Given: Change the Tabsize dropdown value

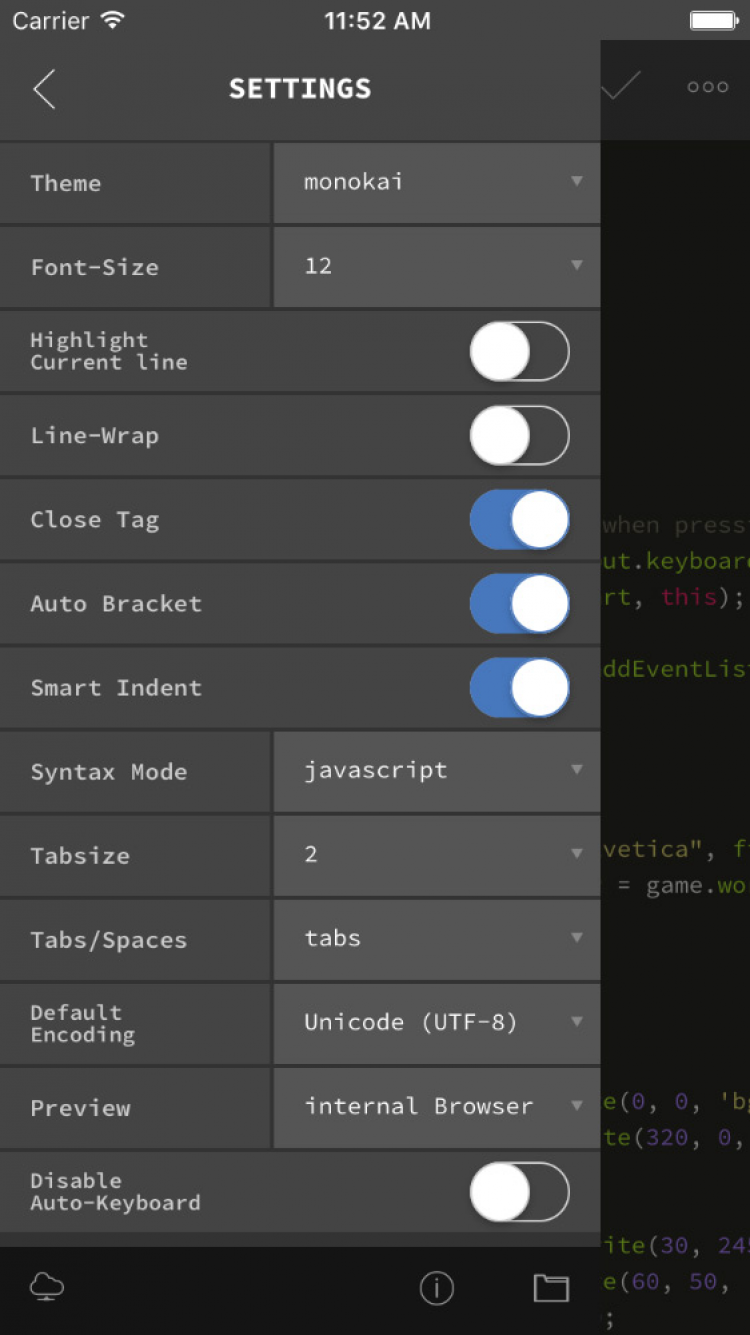Looking at the screenshot, I should click(x=437, y=855).
